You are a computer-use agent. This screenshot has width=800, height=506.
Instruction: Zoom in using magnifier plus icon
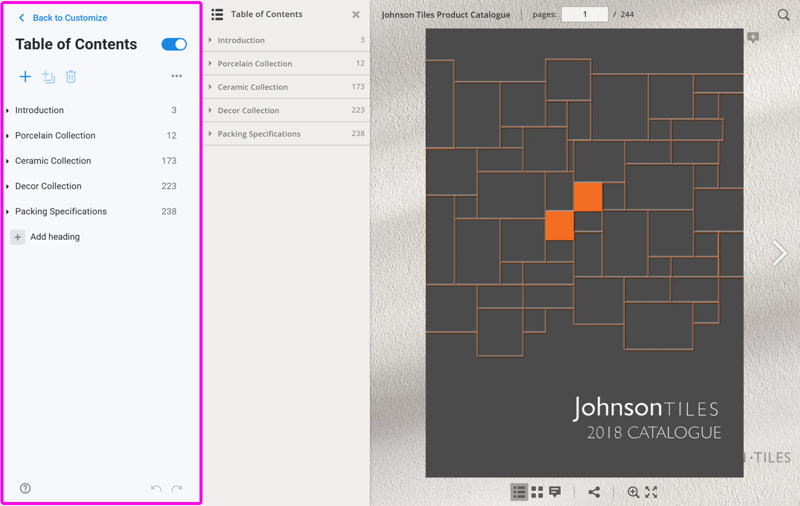click(x=633, y=492)
